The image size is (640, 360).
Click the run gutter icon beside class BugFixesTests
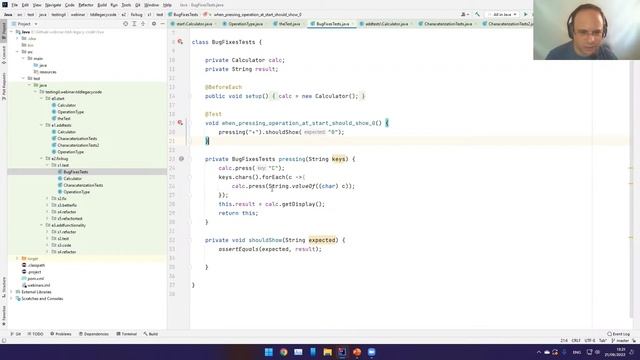(x=180, y=42)
